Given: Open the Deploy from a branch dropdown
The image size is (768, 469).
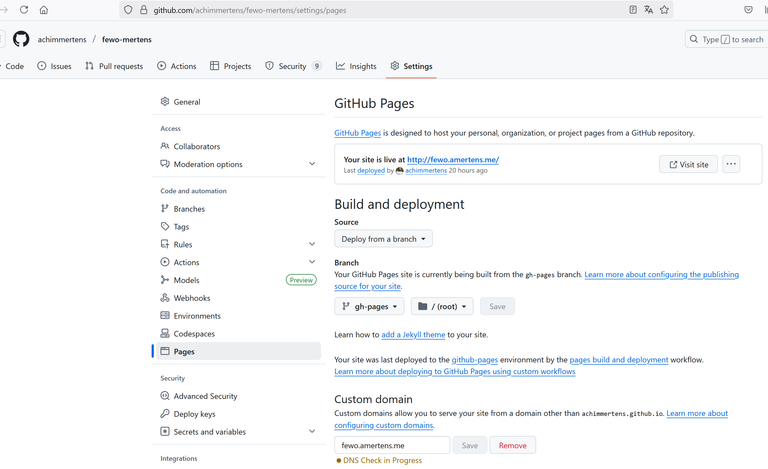Looking at the screenshot, I should point(384,239).
